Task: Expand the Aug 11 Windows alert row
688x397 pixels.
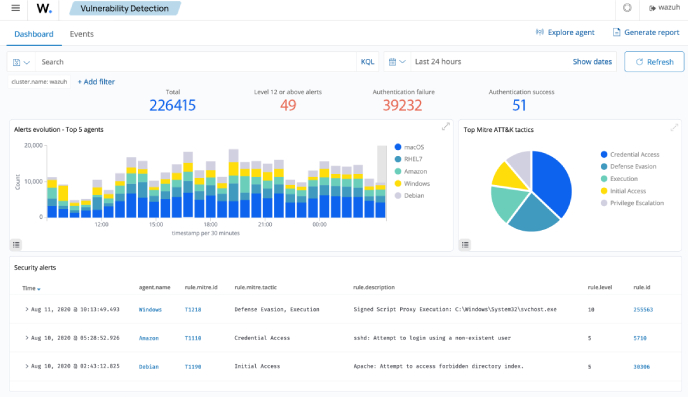Action: click(x=27, y=309)
